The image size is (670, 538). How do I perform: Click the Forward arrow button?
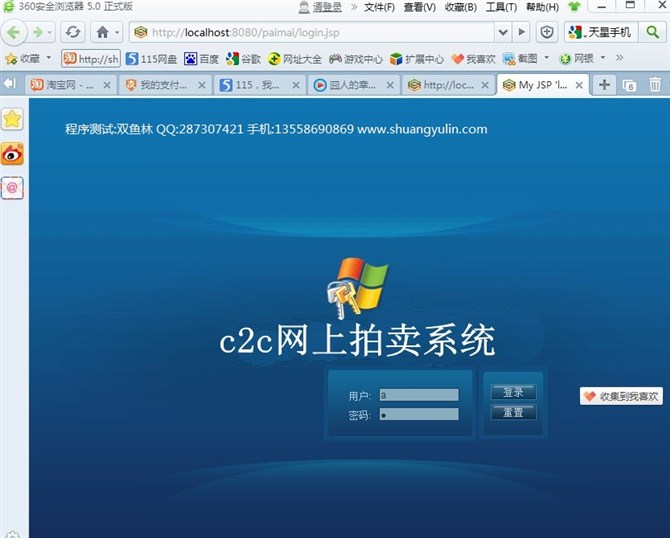point(38,32)
